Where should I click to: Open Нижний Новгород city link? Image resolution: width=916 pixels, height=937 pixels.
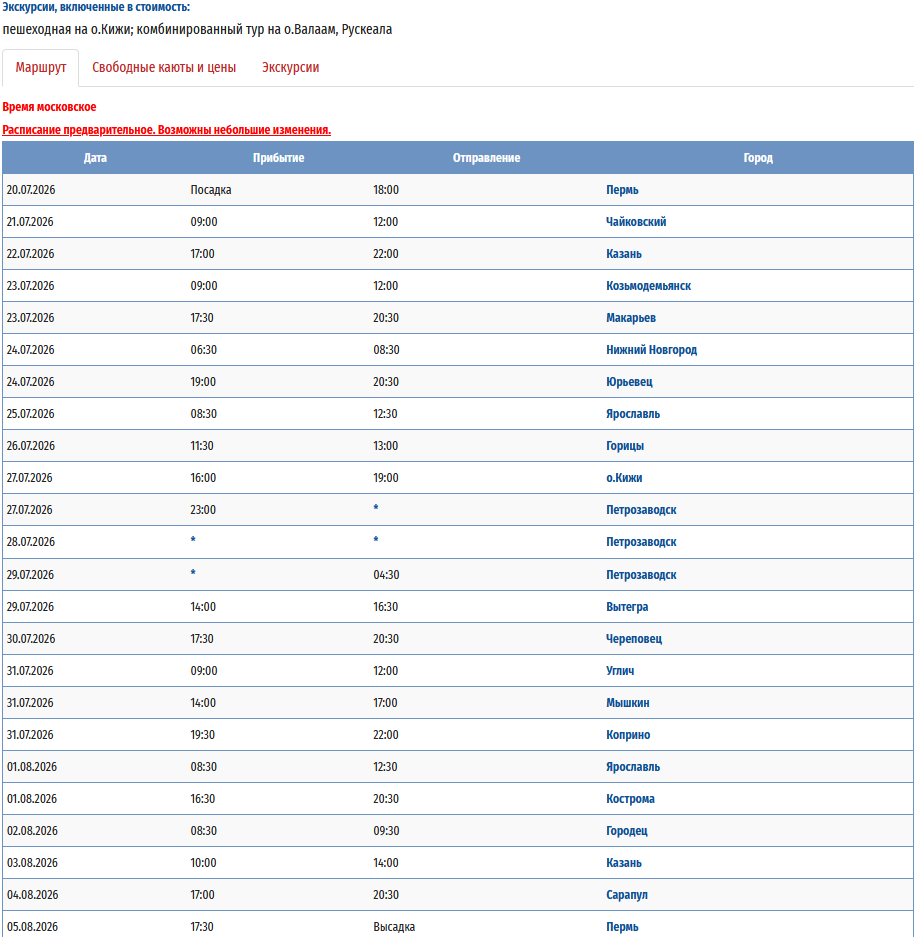point(651,350)
